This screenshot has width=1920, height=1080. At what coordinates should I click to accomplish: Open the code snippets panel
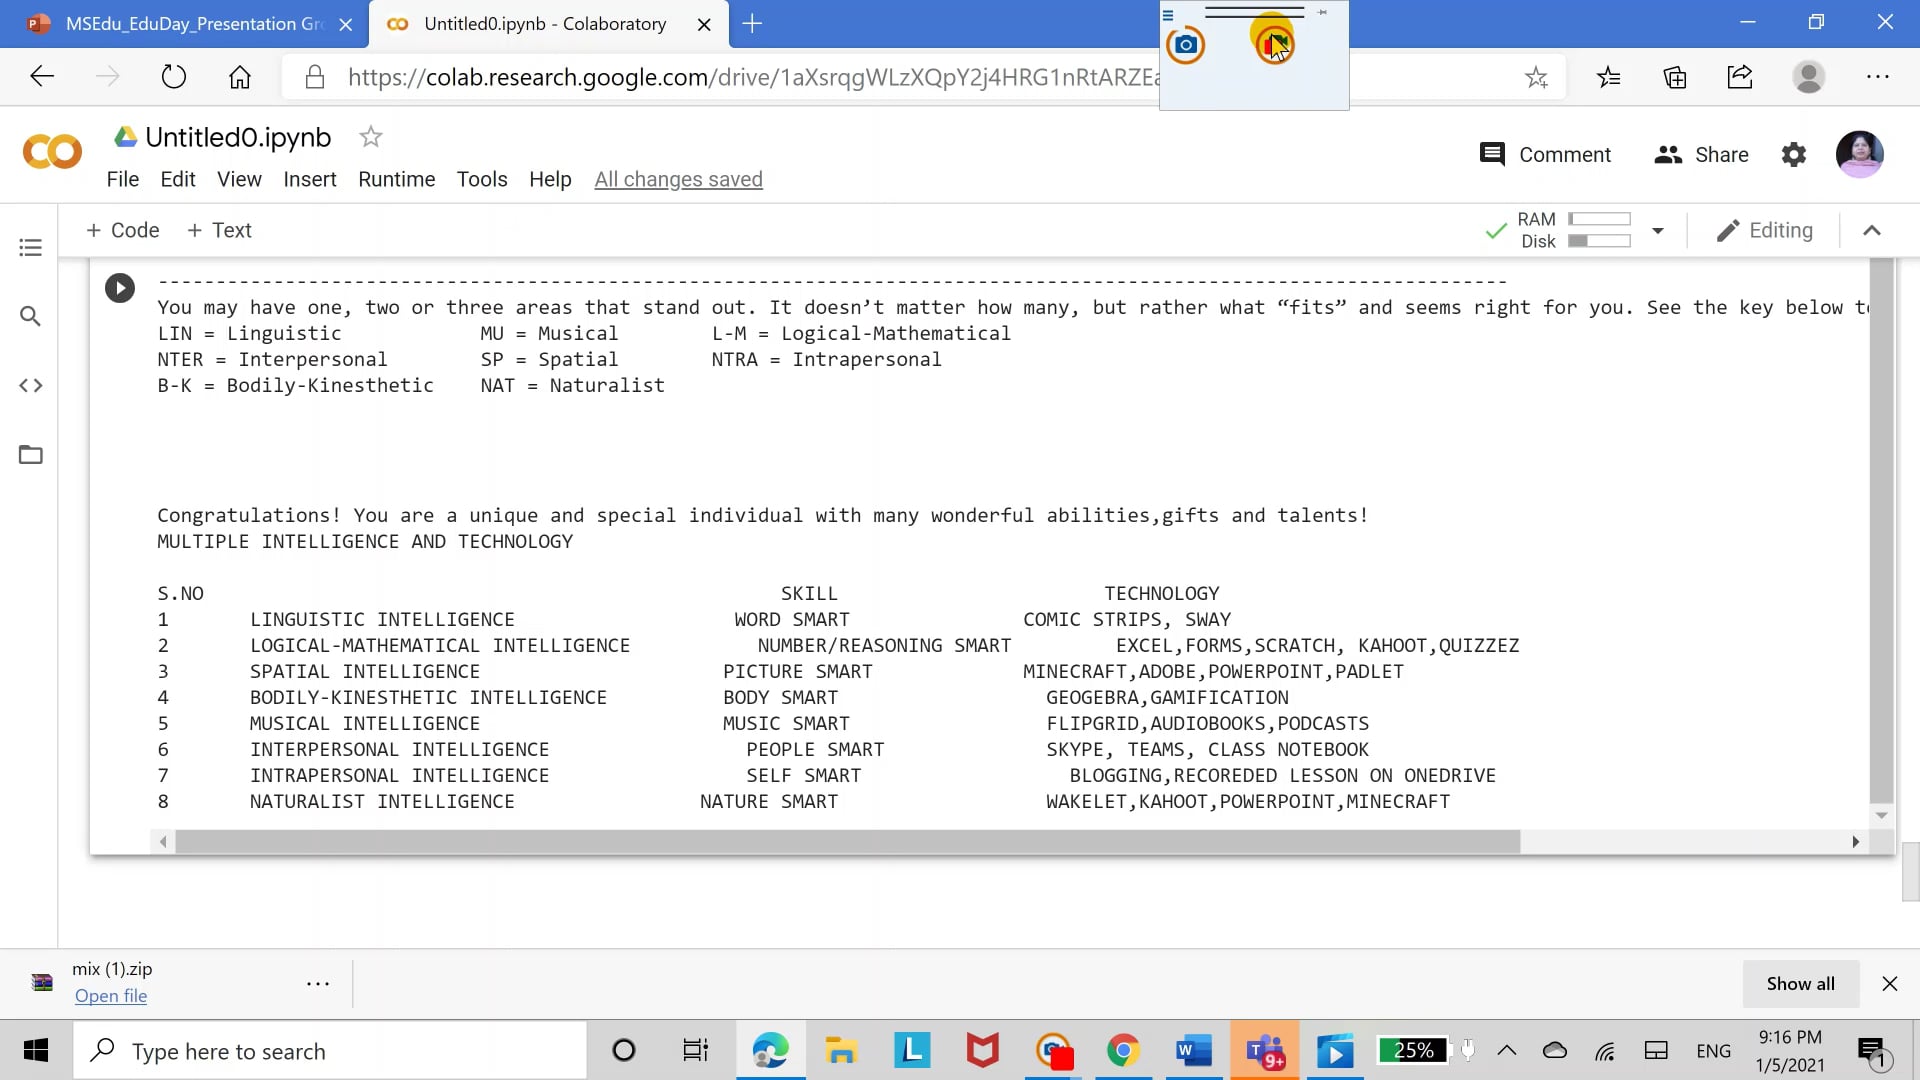(x=30, y=385)
